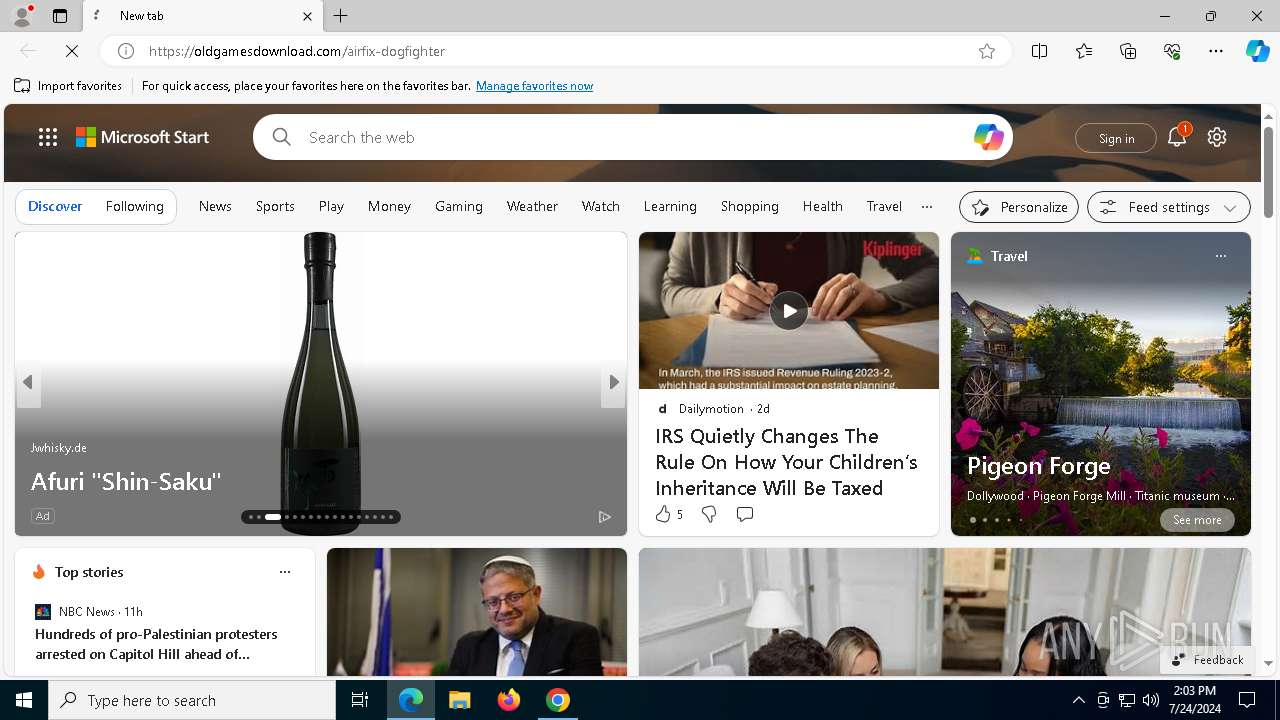Go to Microsoft Start home logo
This screenshot has width=1280, height=720.
[x=143, y=137]
